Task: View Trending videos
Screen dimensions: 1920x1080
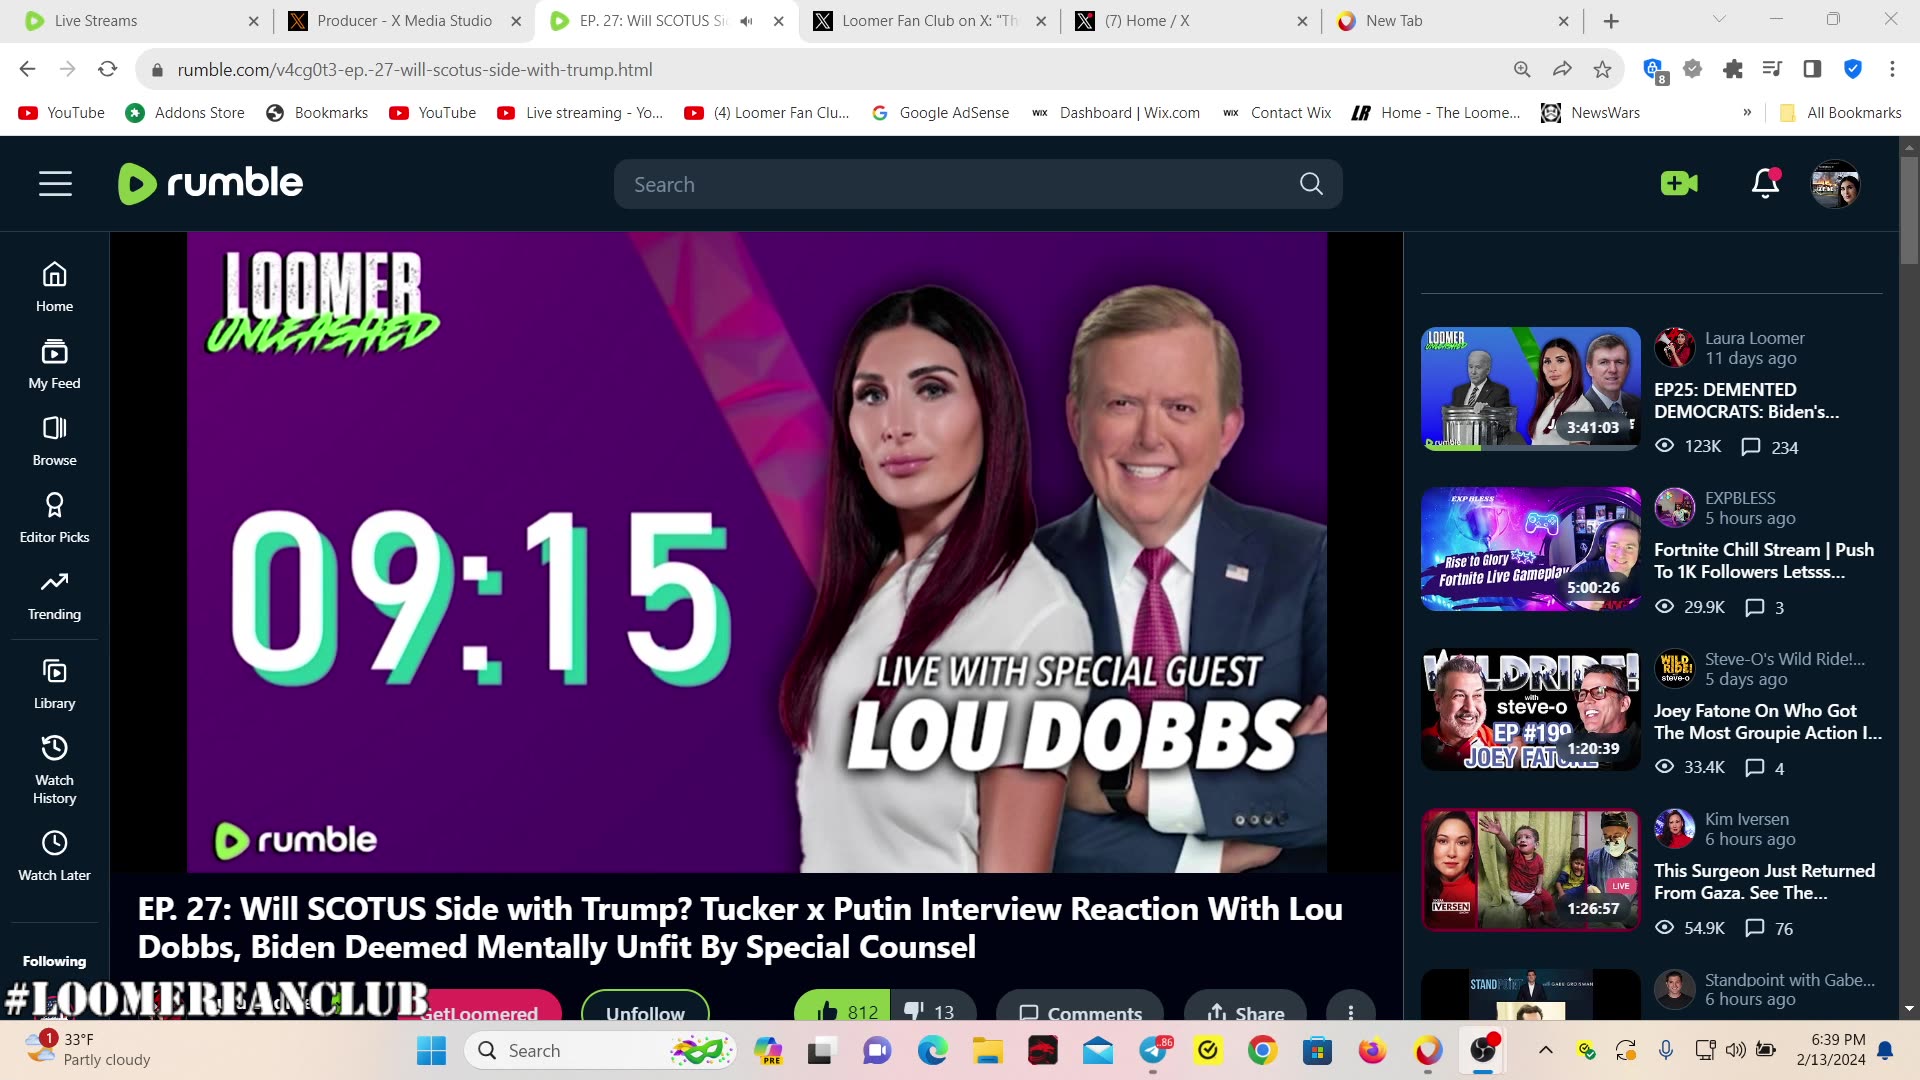Action: 54,594
